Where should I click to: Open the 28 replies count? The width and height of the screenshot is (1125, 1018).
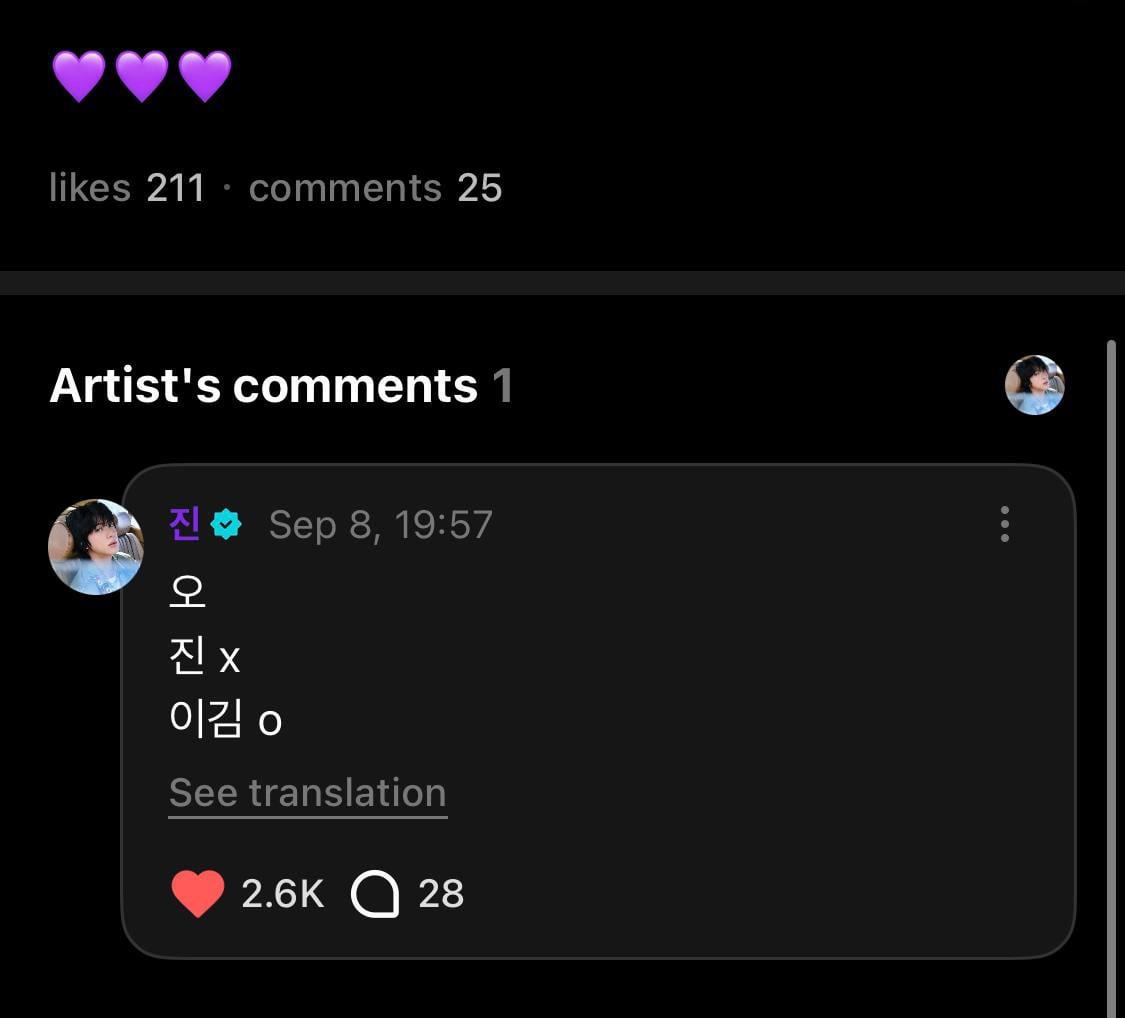pyautogui.click(x=441, y=893)
